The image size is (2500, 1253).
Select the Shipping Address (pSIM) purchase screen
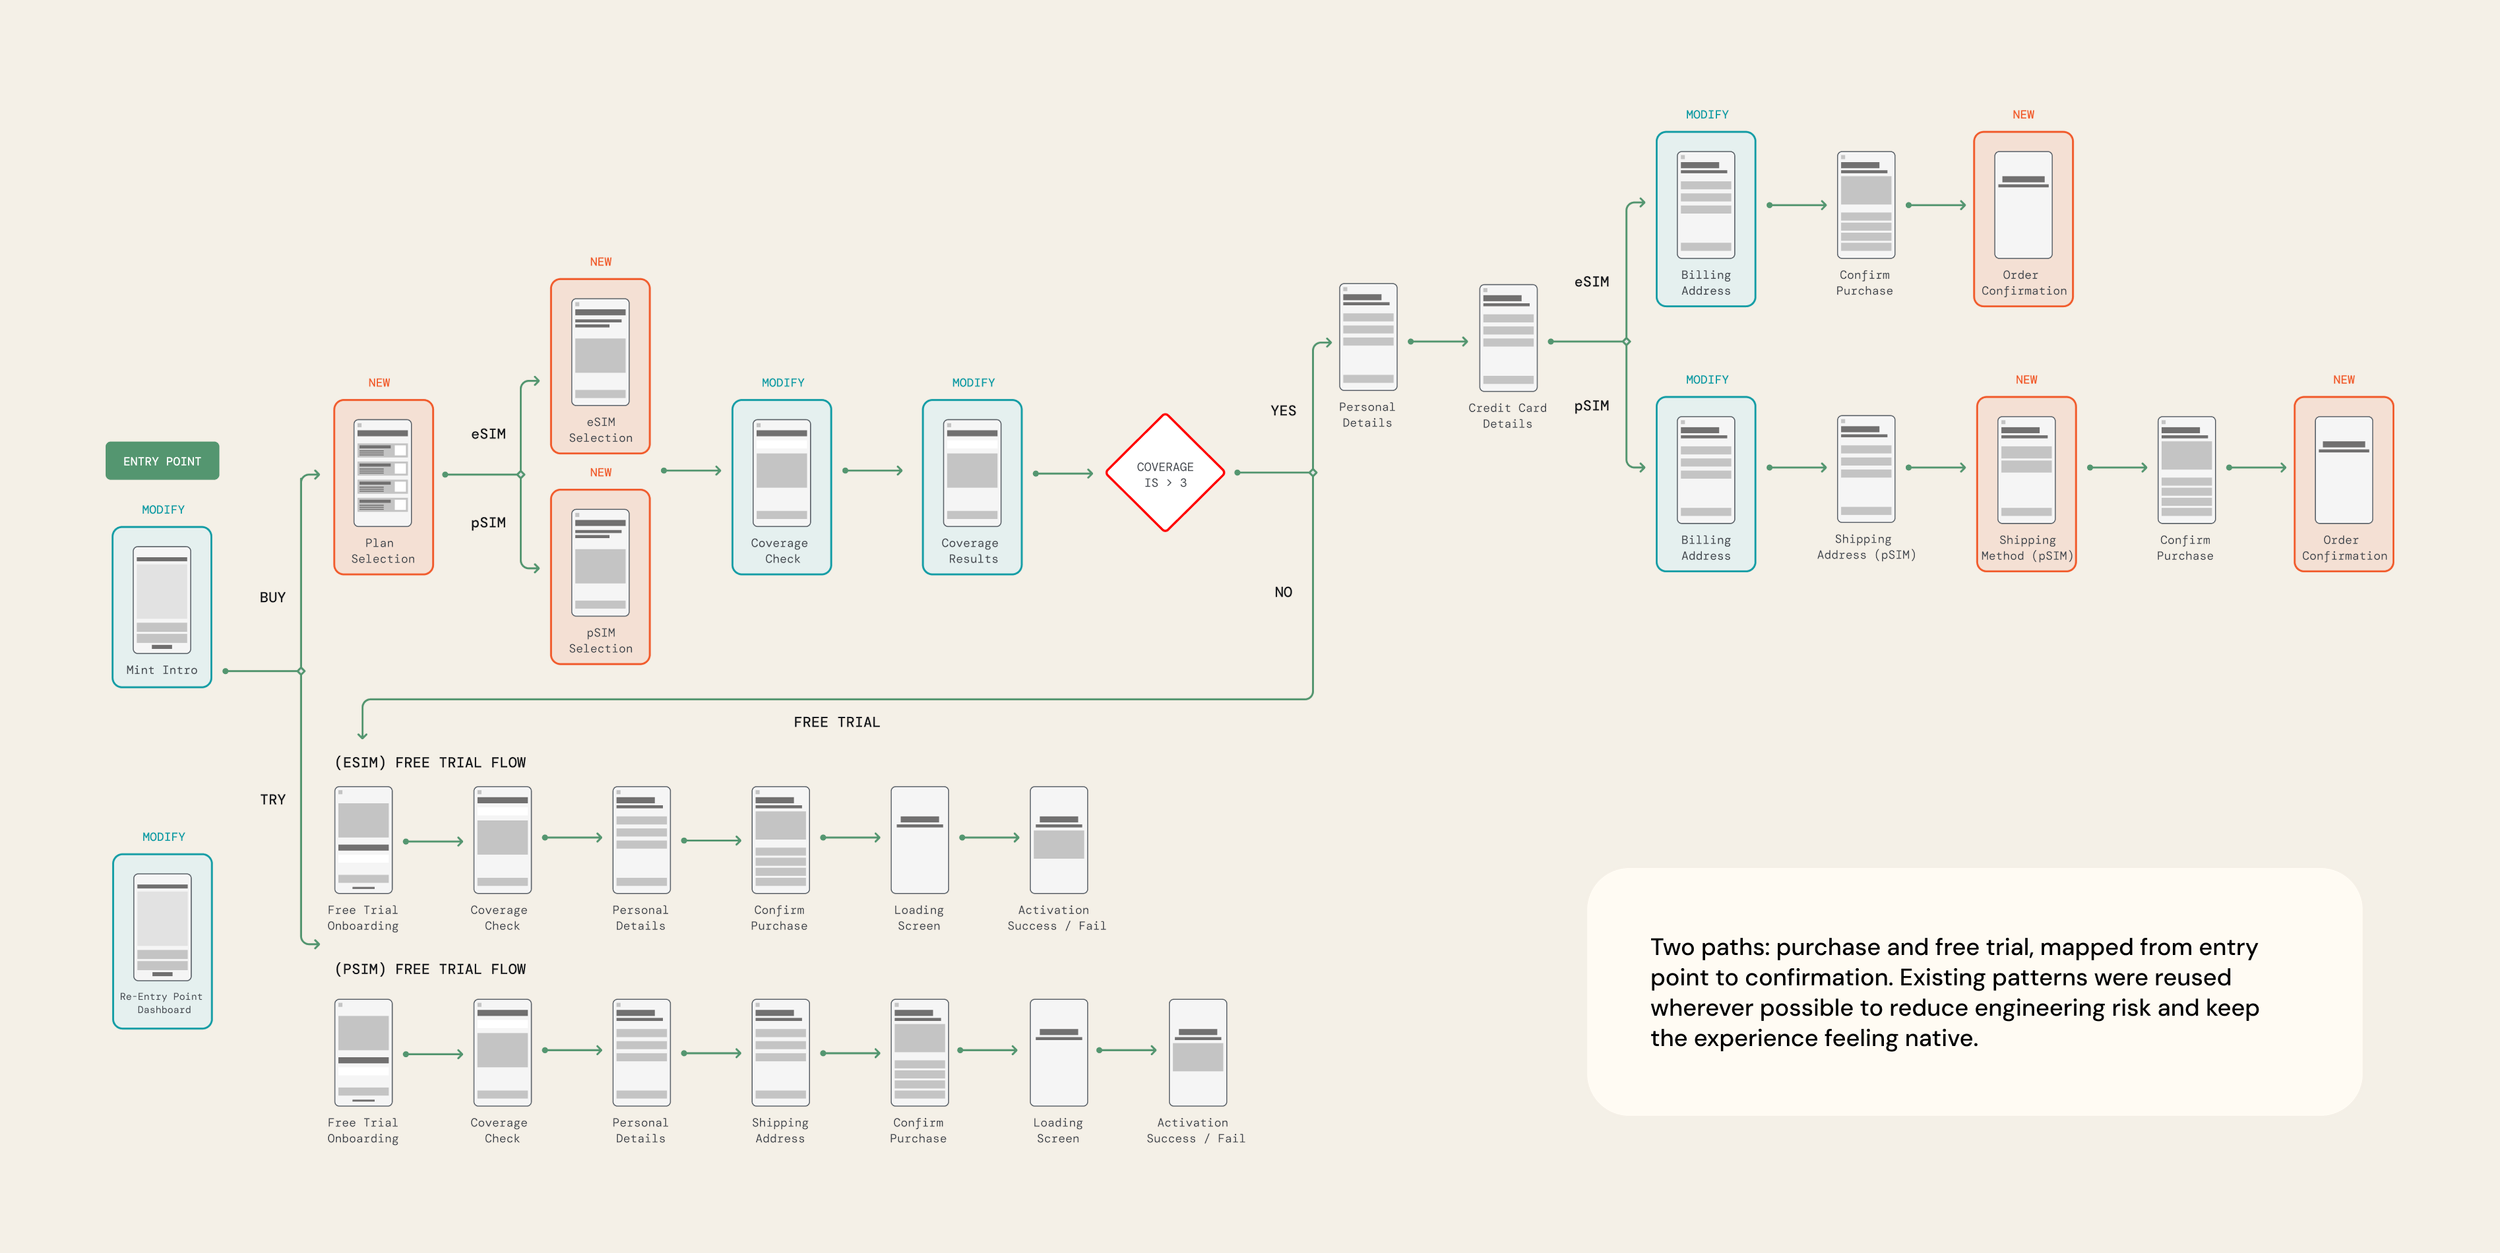1866,469
